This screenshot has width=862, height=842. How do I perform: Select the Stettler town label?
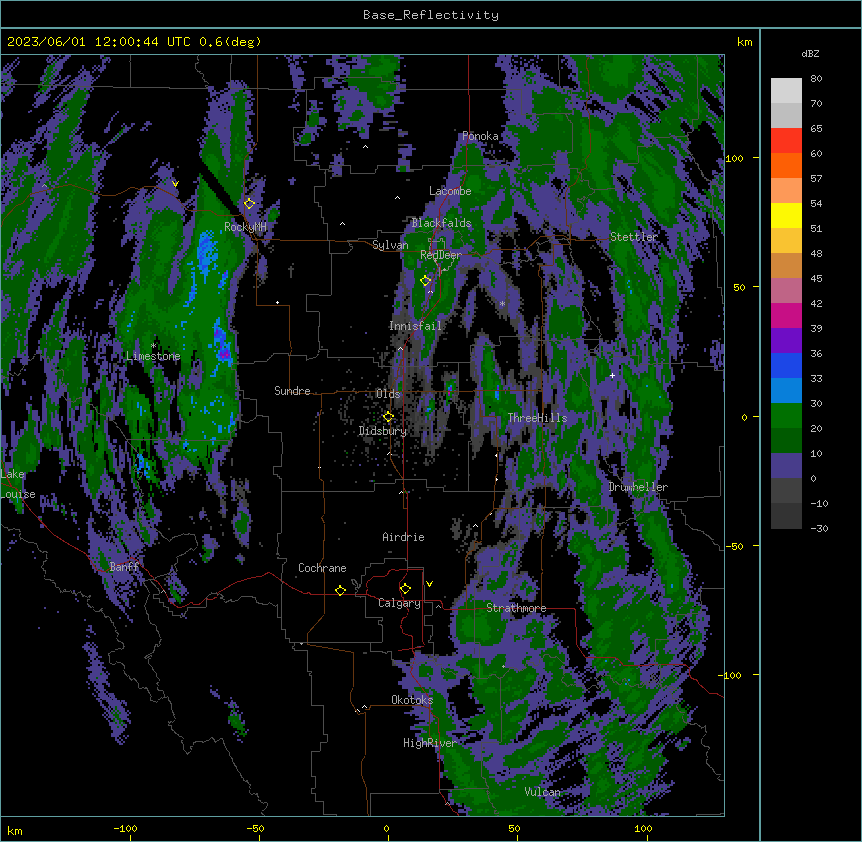pos(634,237)
